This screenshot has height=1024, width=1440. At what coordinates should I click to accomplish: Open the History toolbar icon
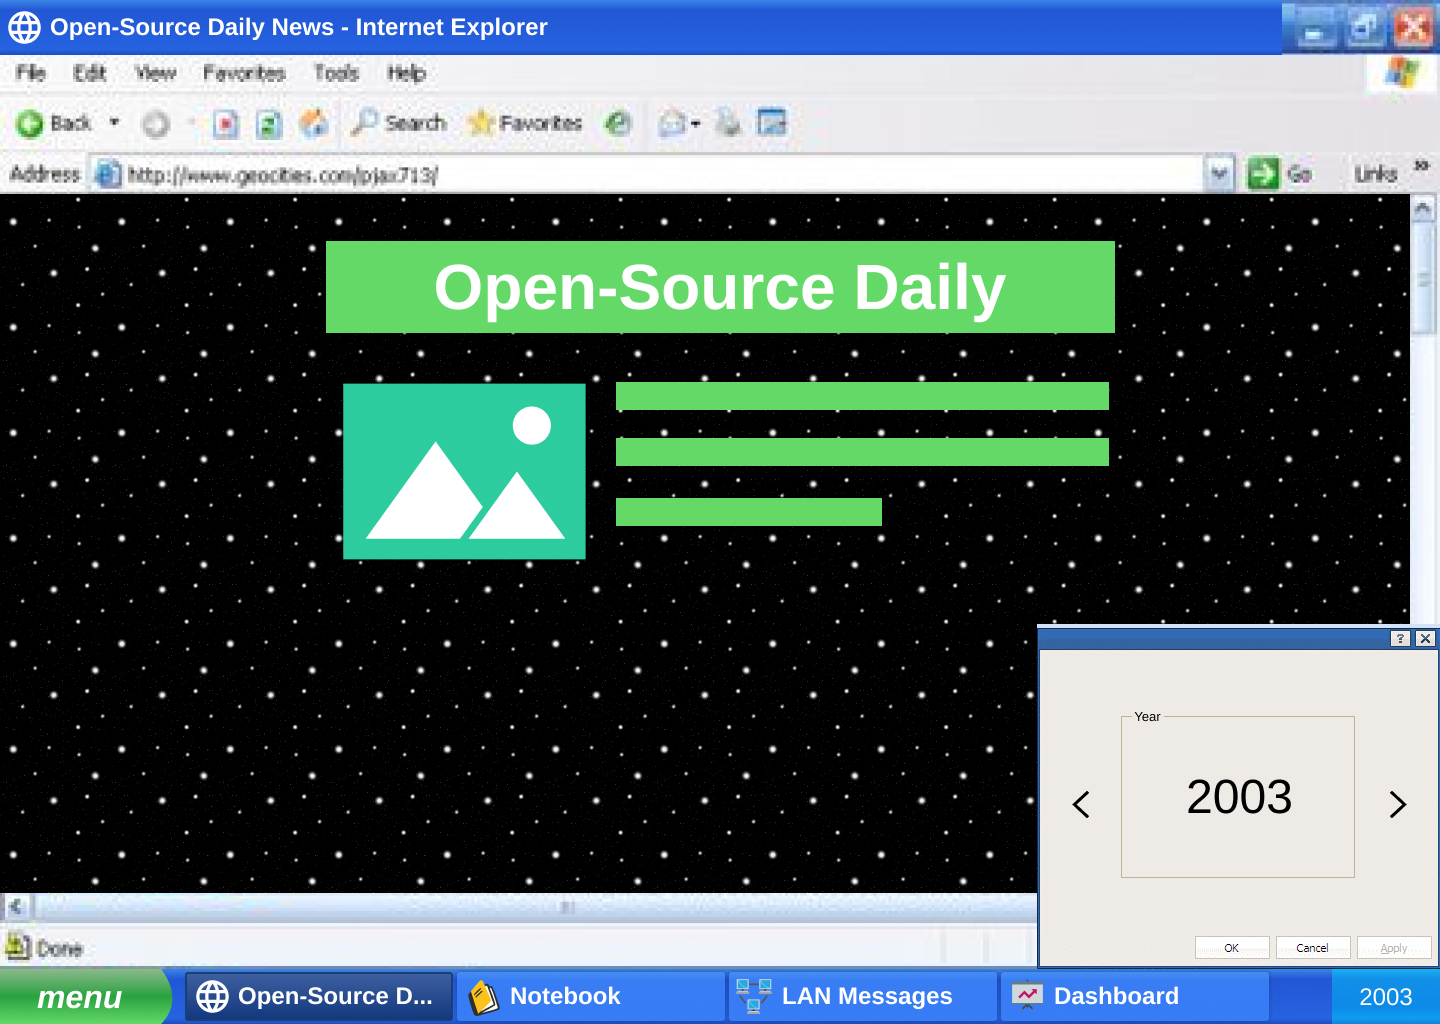(618, 123)
